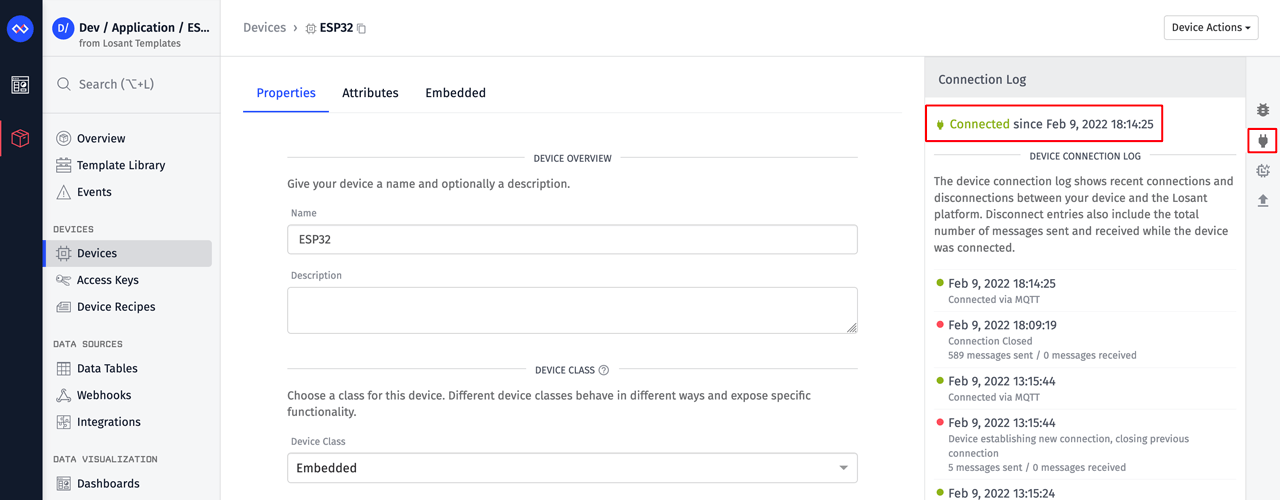Switch to the Properties tab
The image size is (1280, 500).
(x=286, y=93)
